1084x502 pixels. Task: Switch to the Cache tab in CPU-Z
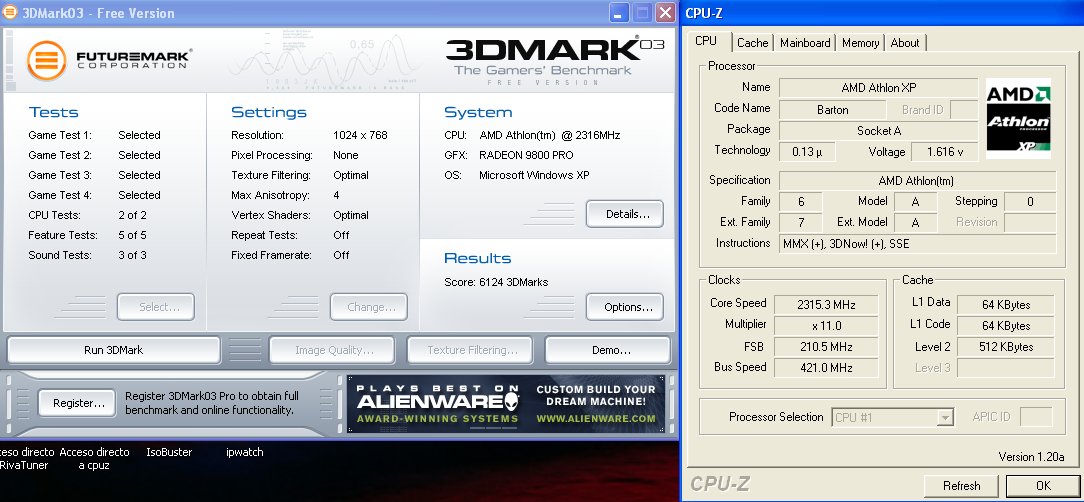pos(752,43)
